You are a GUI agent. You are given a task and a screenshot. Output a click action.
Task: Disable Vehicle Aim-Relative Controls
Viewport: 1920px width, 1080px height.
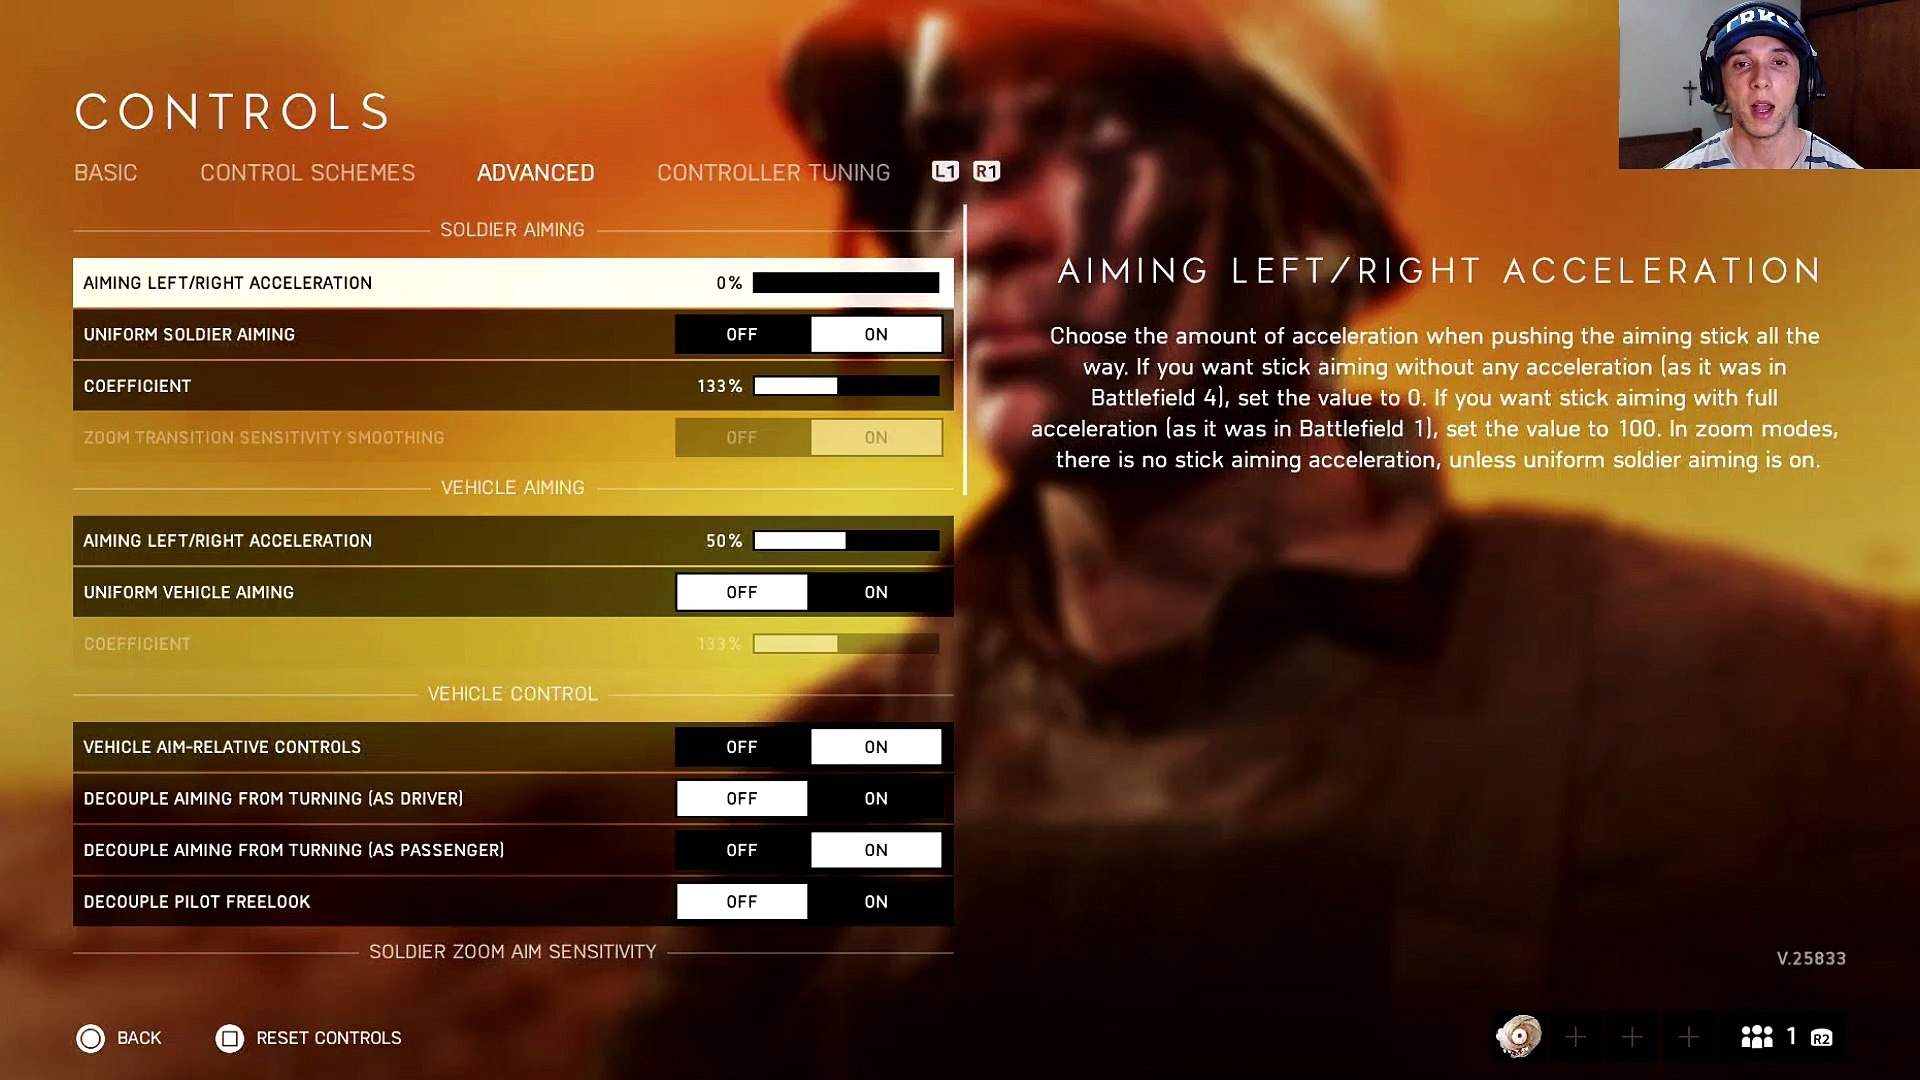click(x=741, y=746)
